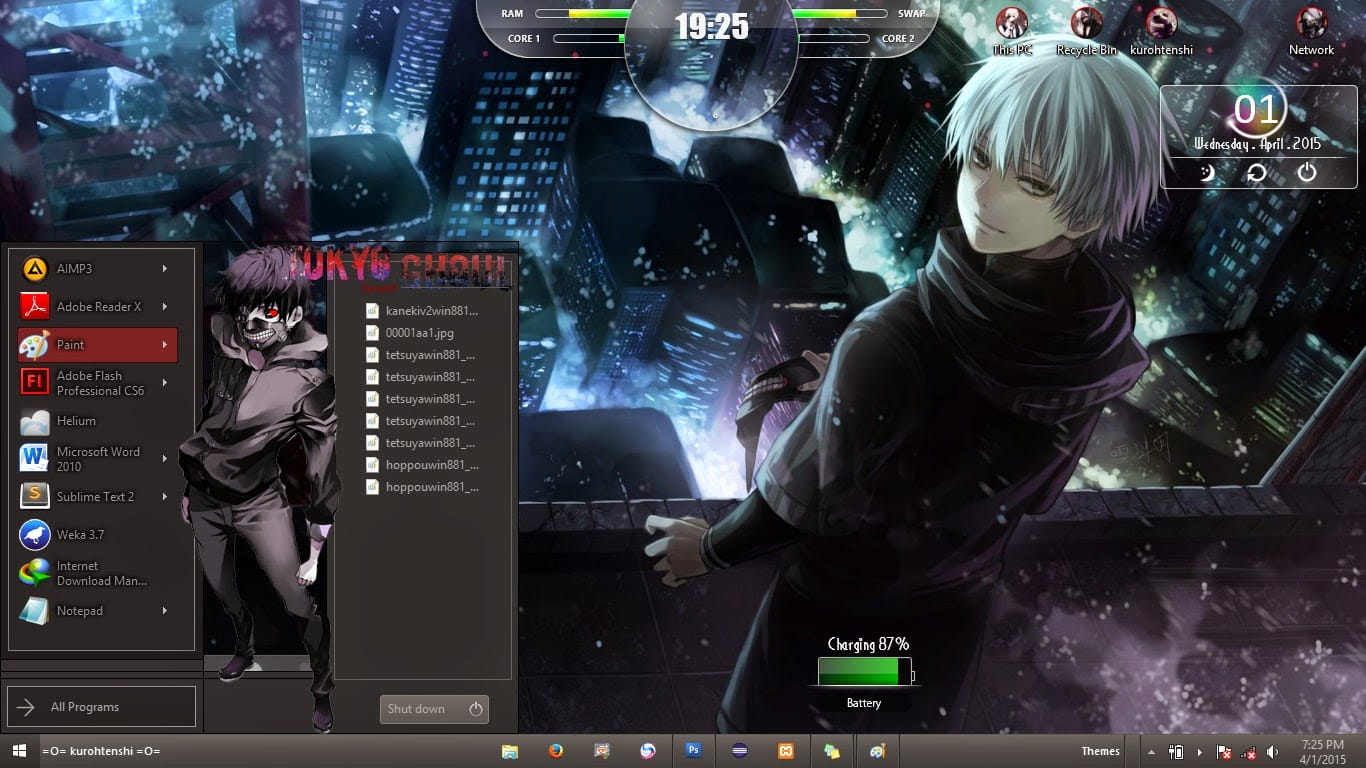Expand the Internet Download Manager submenu arrow
The image size is (1366, 768).
point(166,573)
